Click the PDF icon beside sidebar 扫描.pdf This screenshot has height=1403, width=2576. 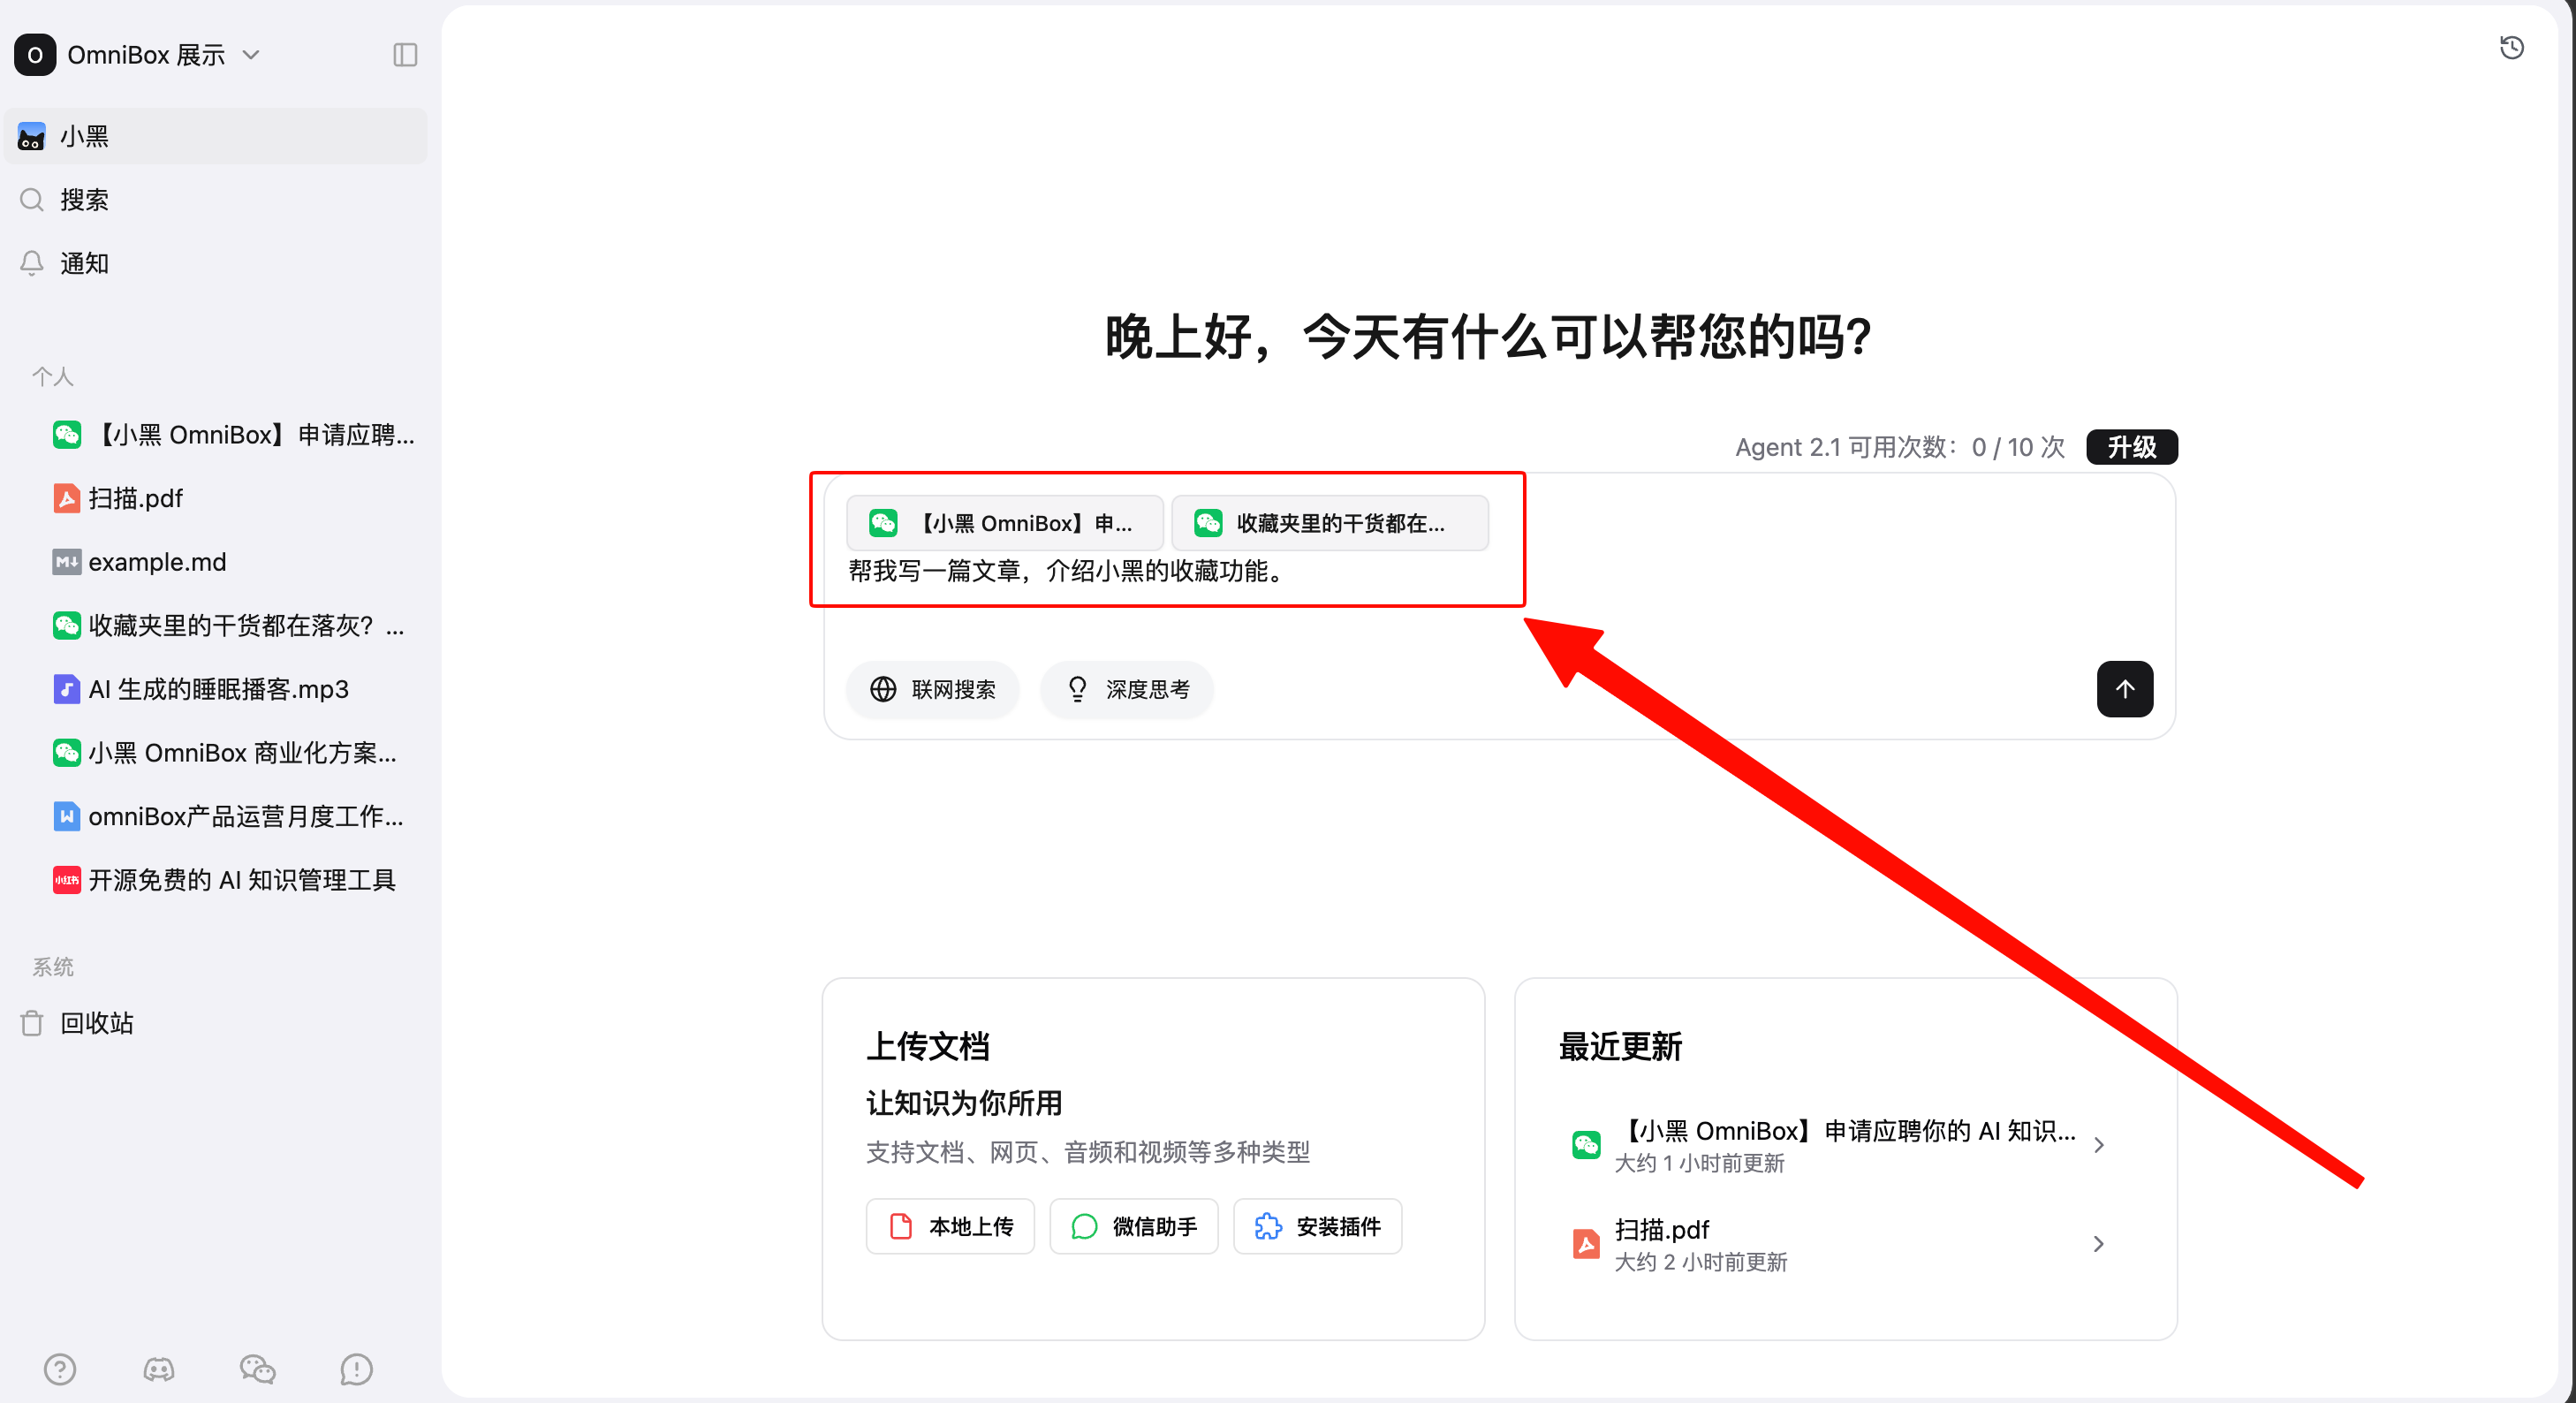click(x=66, y=498)
